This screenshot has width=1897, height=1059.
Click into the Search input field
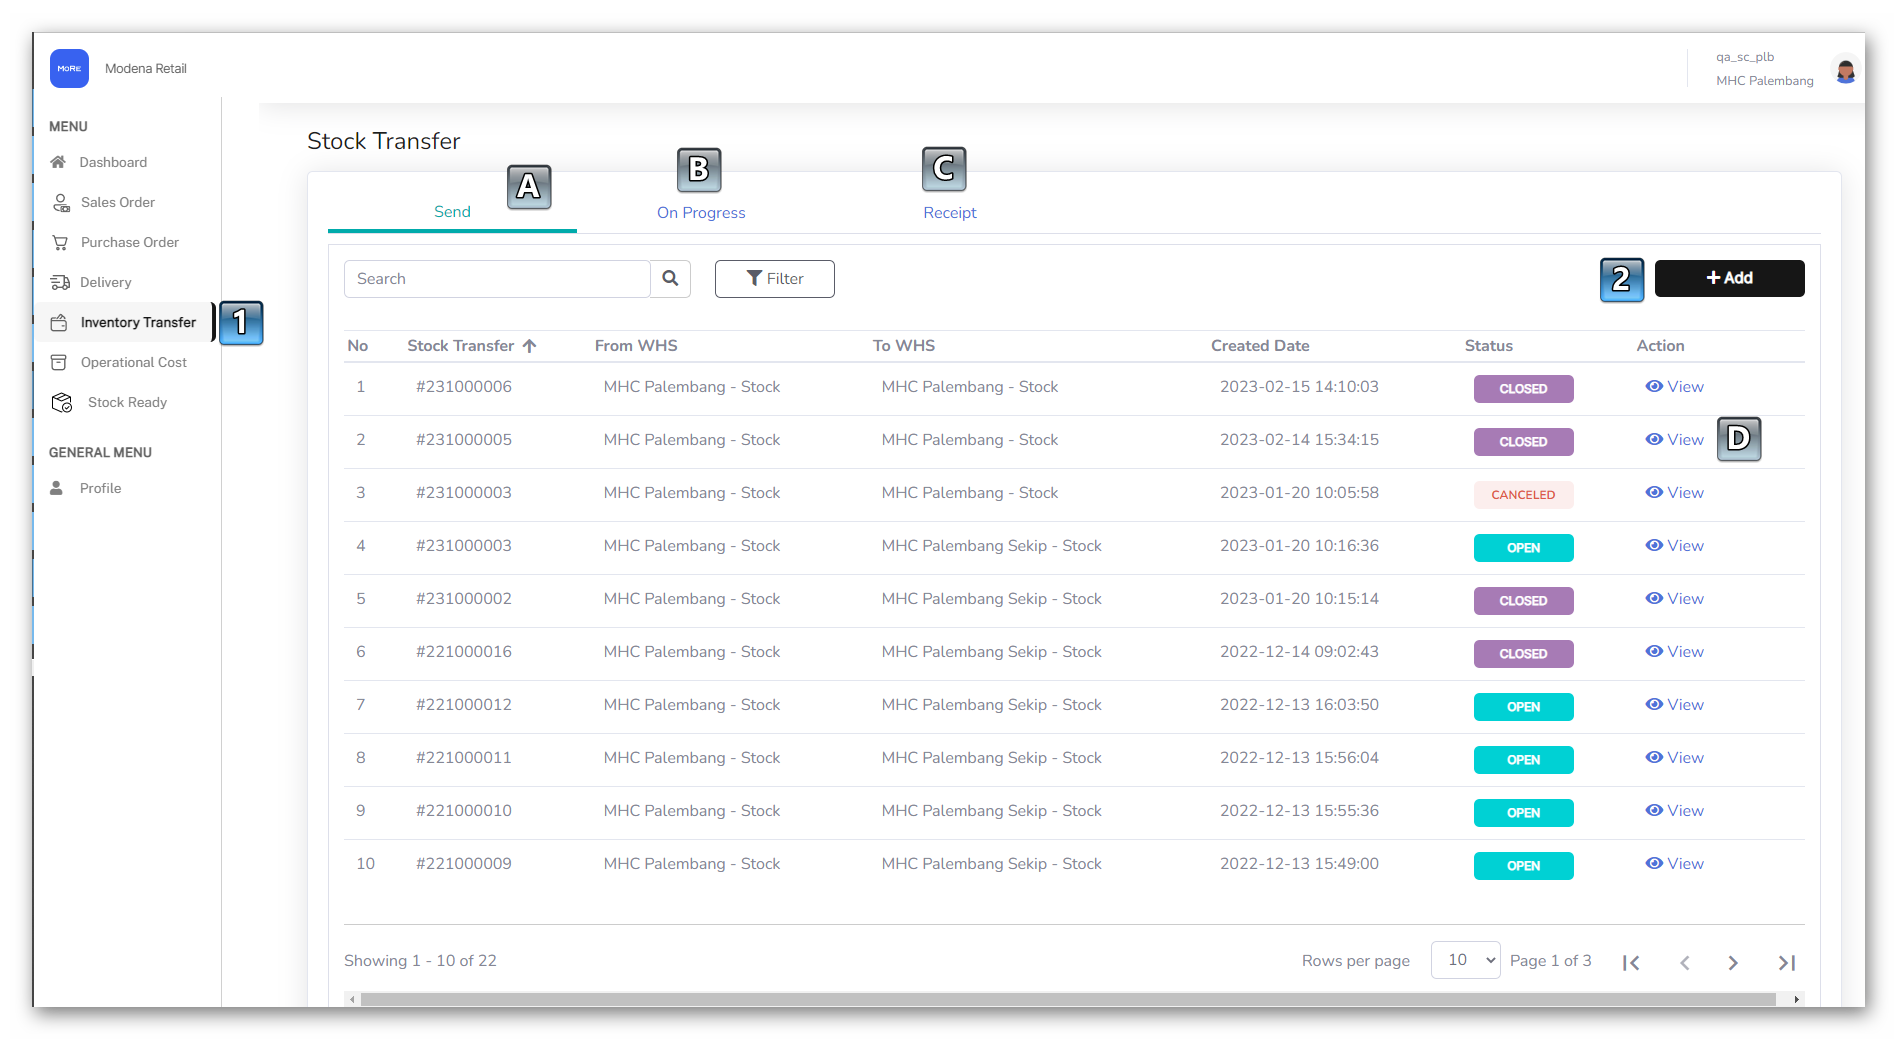tap(497, 279)
